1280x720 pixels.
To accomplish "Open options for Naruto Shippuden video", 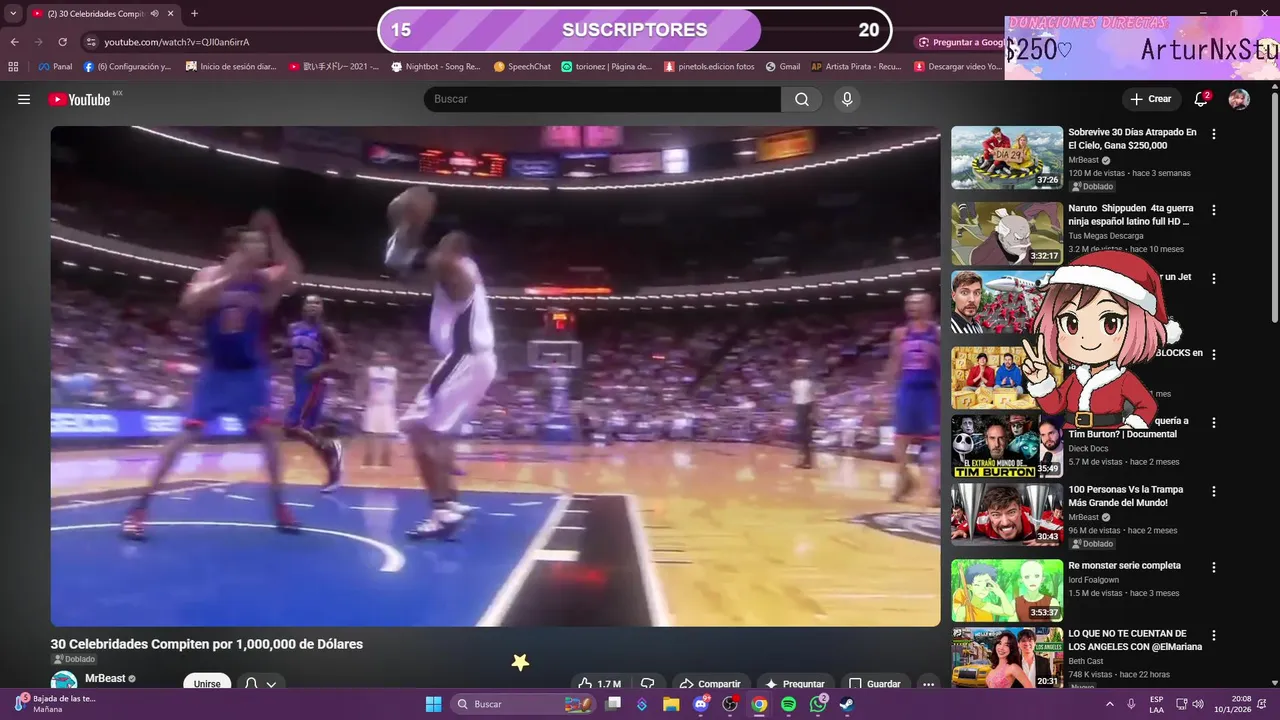I will point(1214,211).
